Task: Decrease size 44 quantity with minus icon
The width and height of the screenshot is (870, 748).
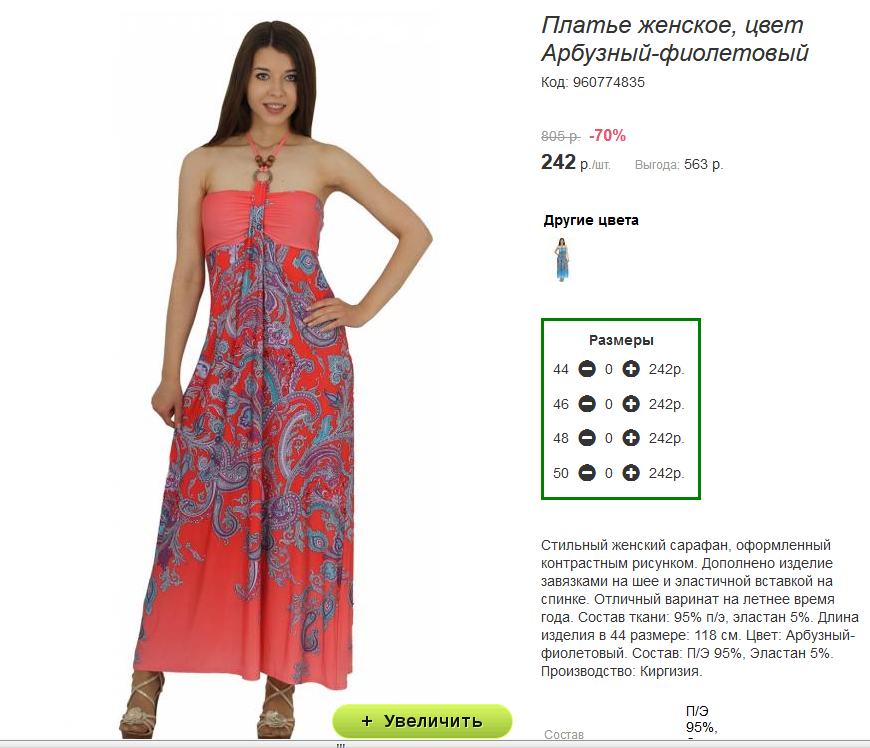Action: coord(586,369)
